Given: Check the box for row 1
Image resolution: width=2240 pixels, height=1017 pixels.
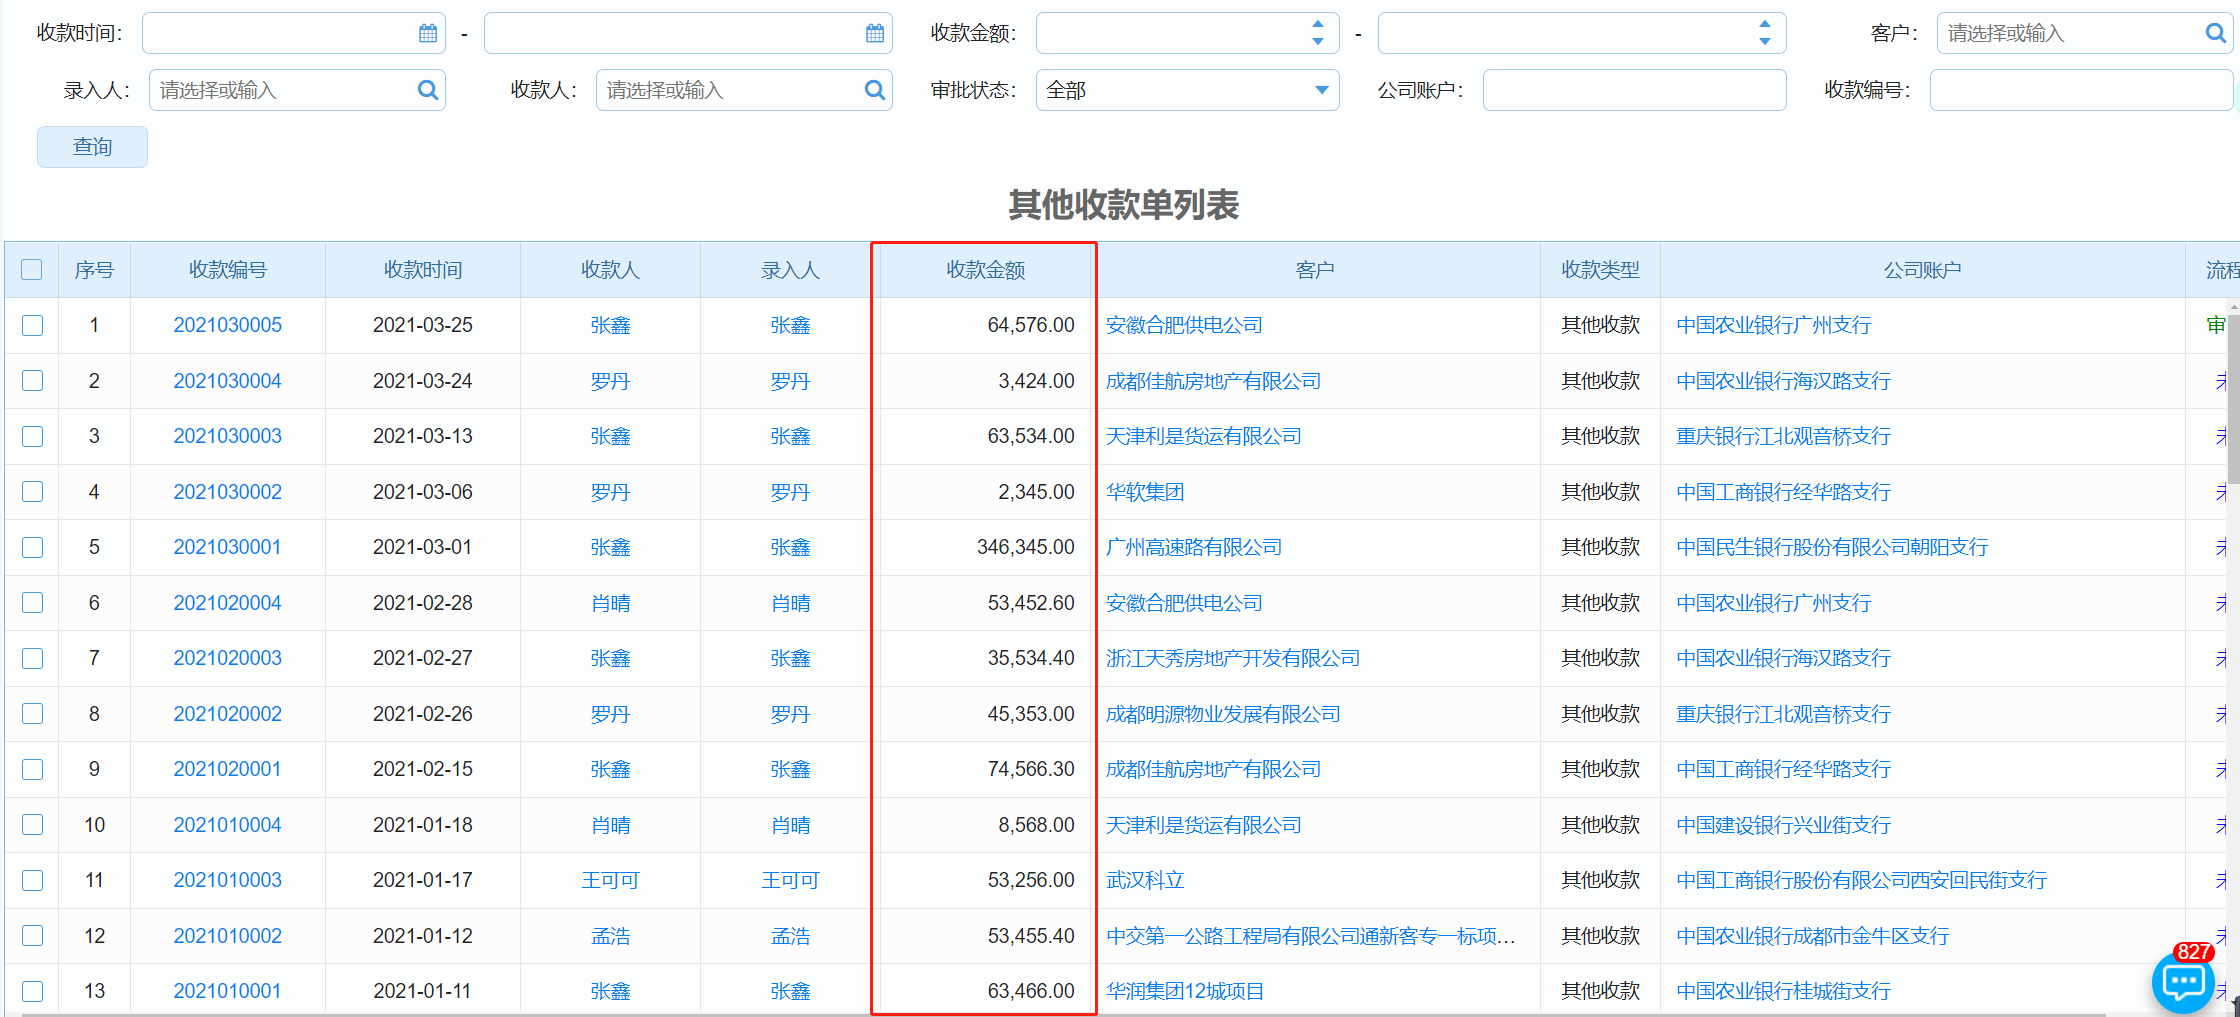Looking at the screenshot, I should coord(32,325).
